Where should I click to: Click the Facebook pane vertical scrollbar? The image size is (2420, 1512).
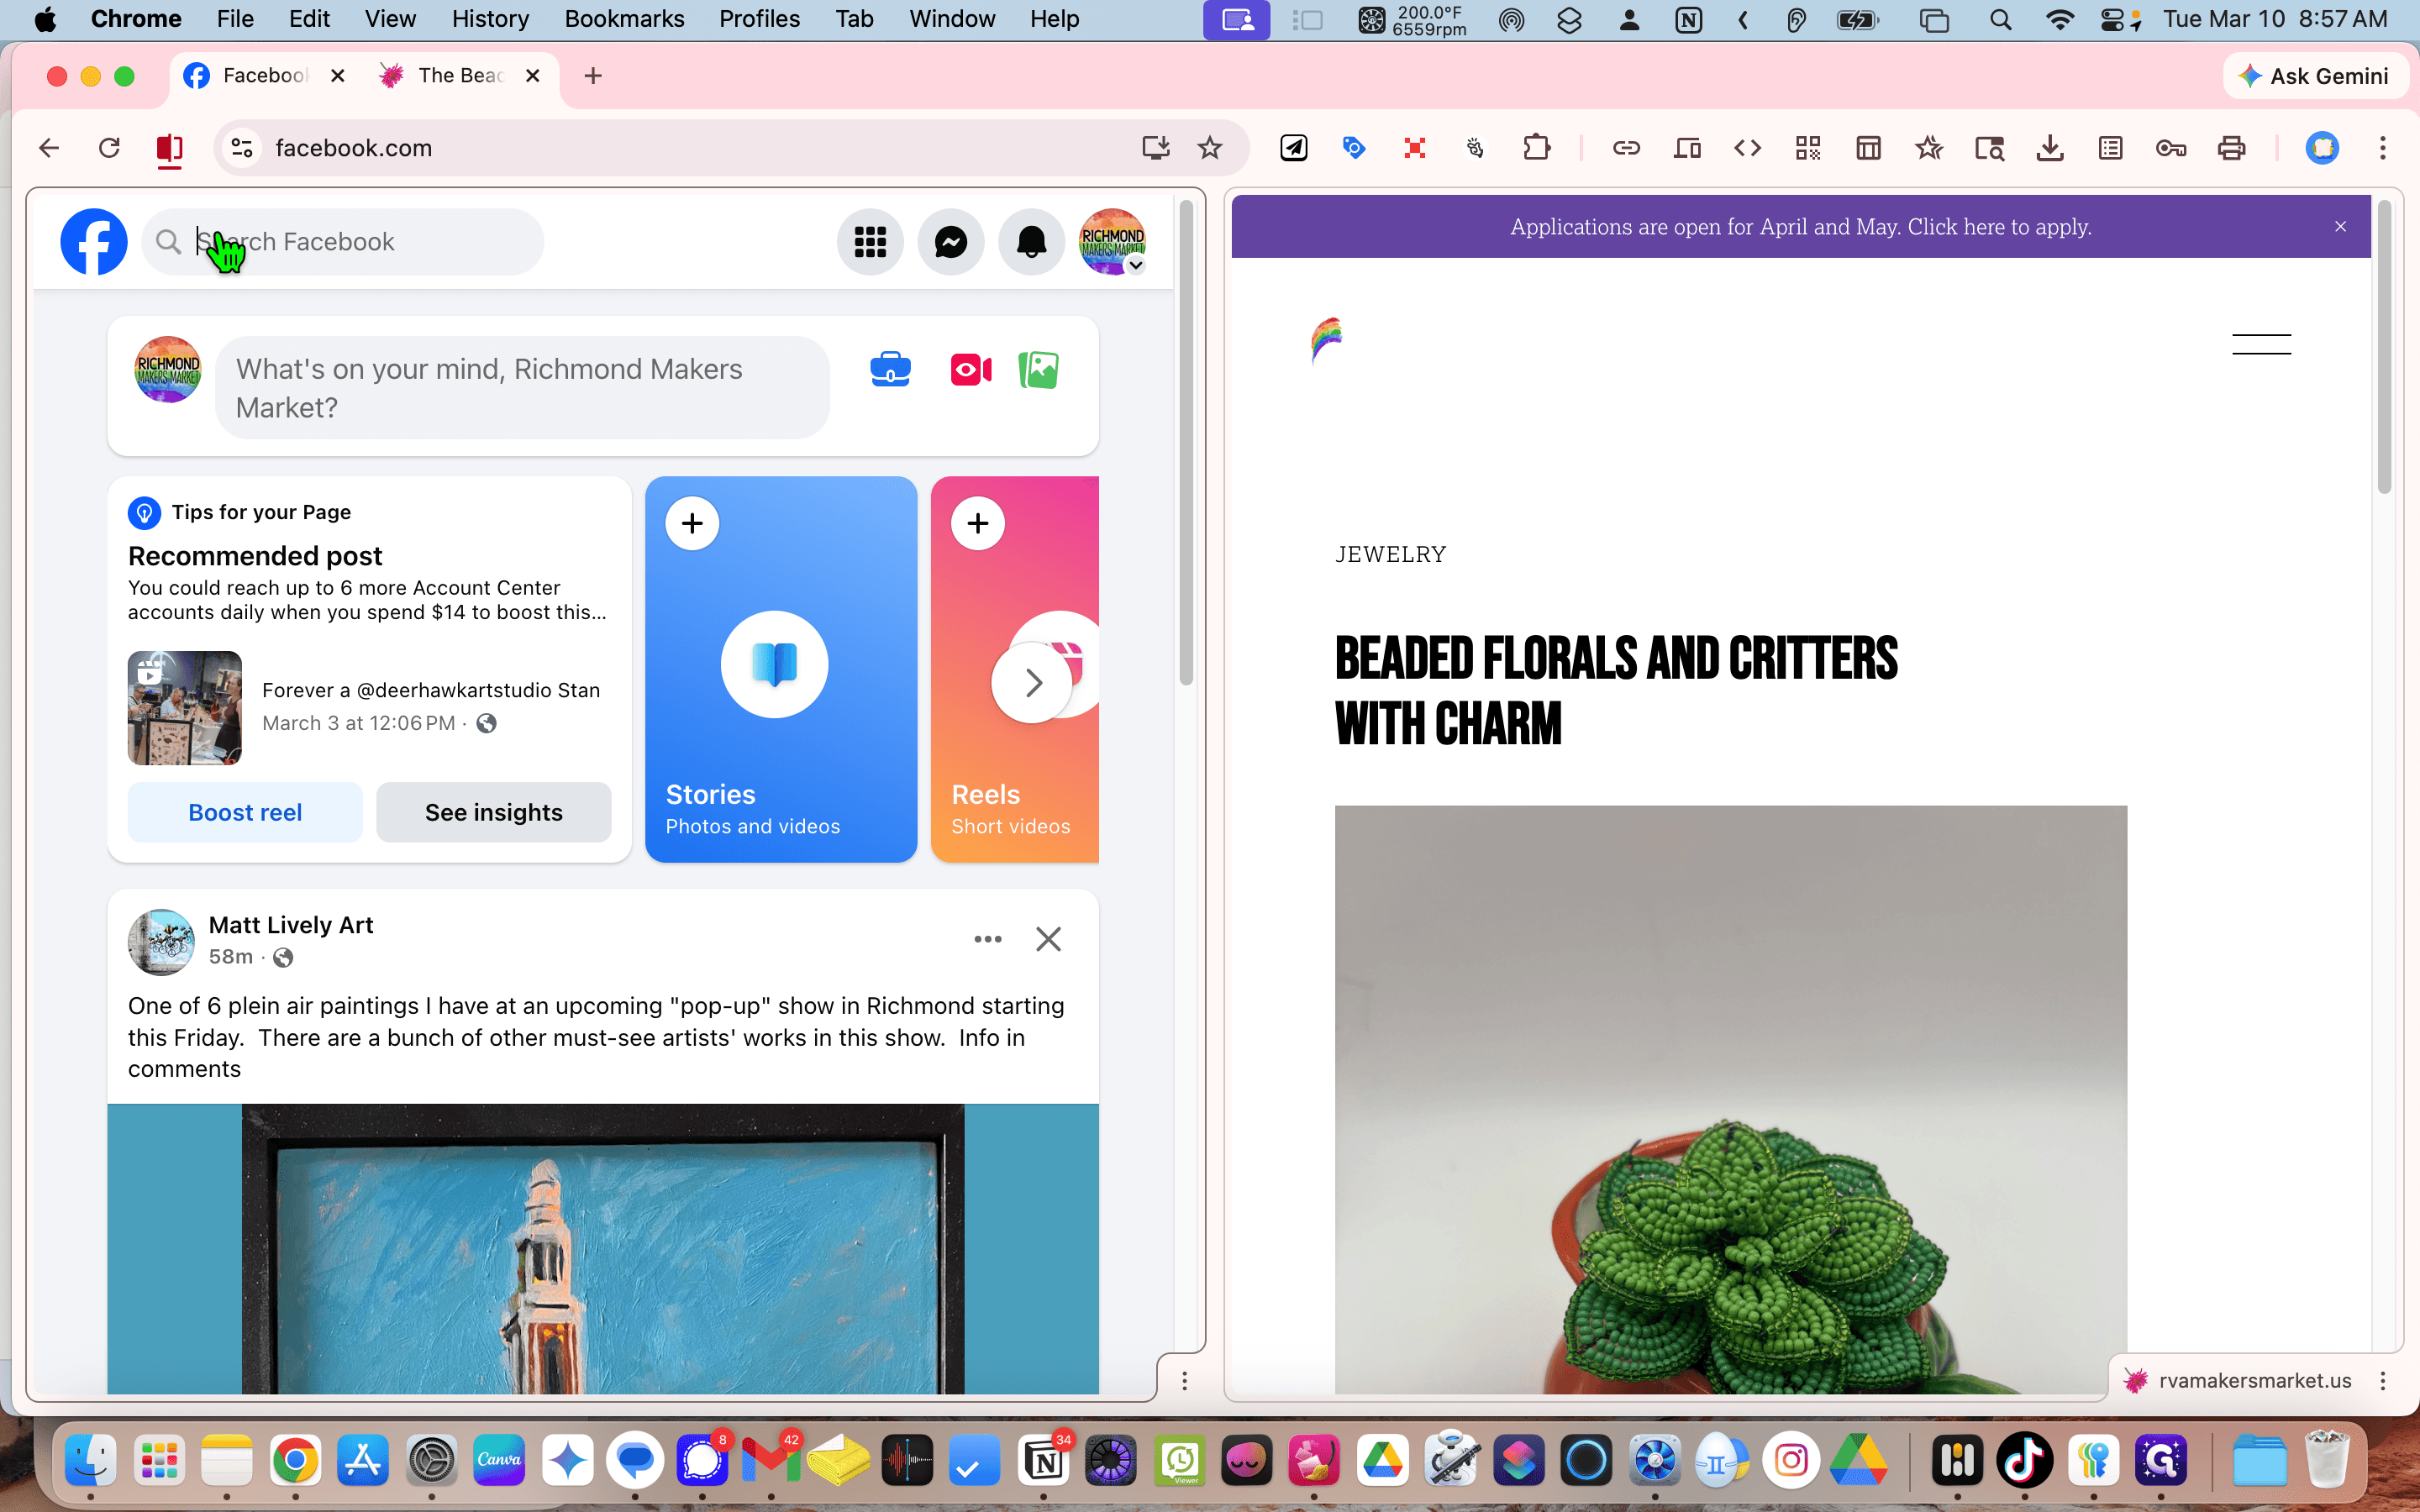coord(1186,443)
